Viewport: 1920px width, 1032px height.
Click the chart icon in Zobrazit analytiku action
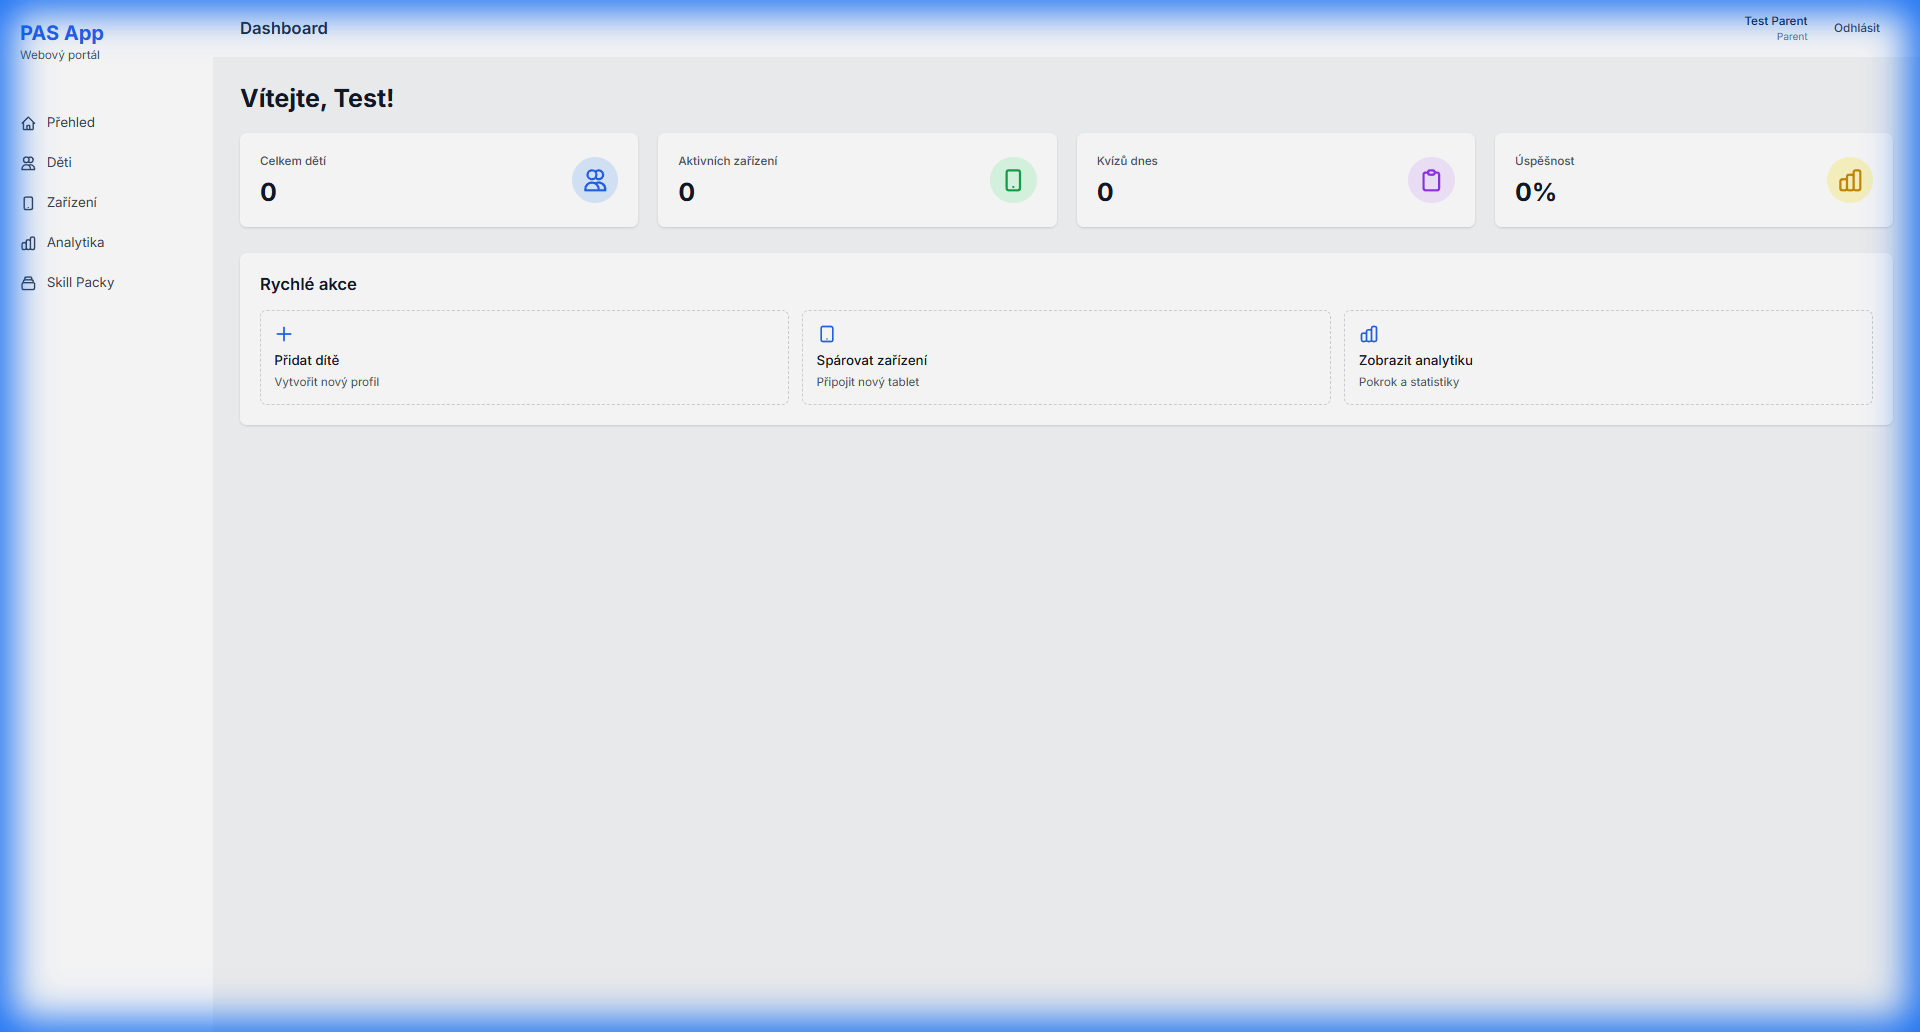(1369, 334)
